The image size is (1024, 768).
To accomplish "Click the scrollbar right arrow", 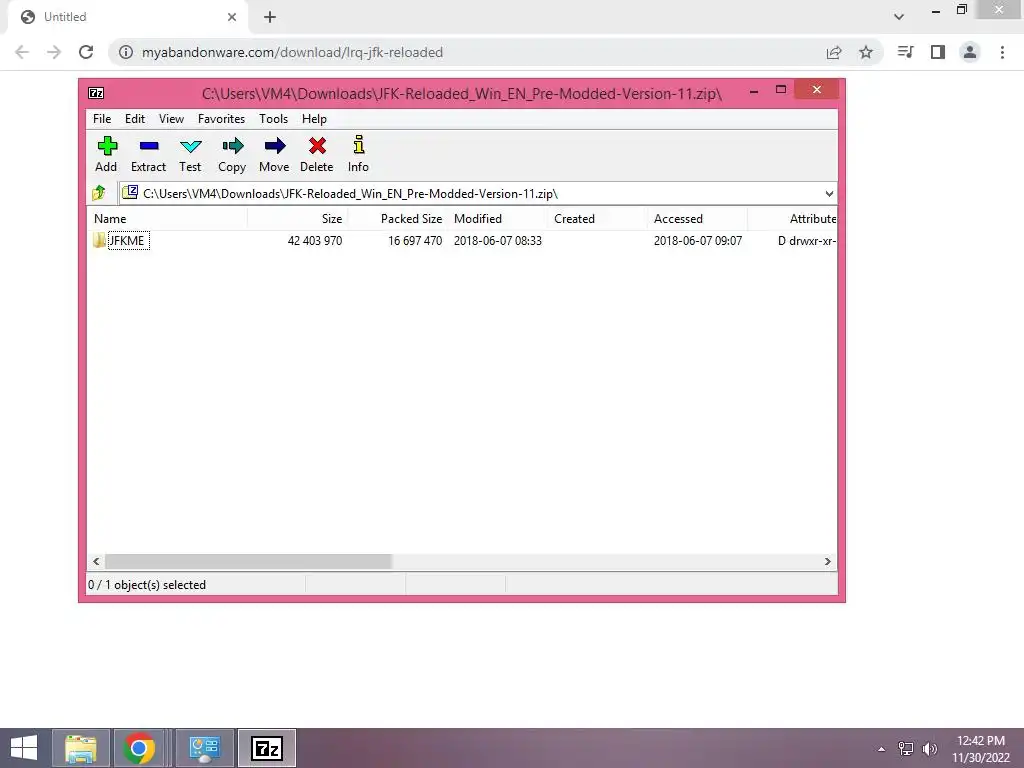I will click(x=827, y=562).
